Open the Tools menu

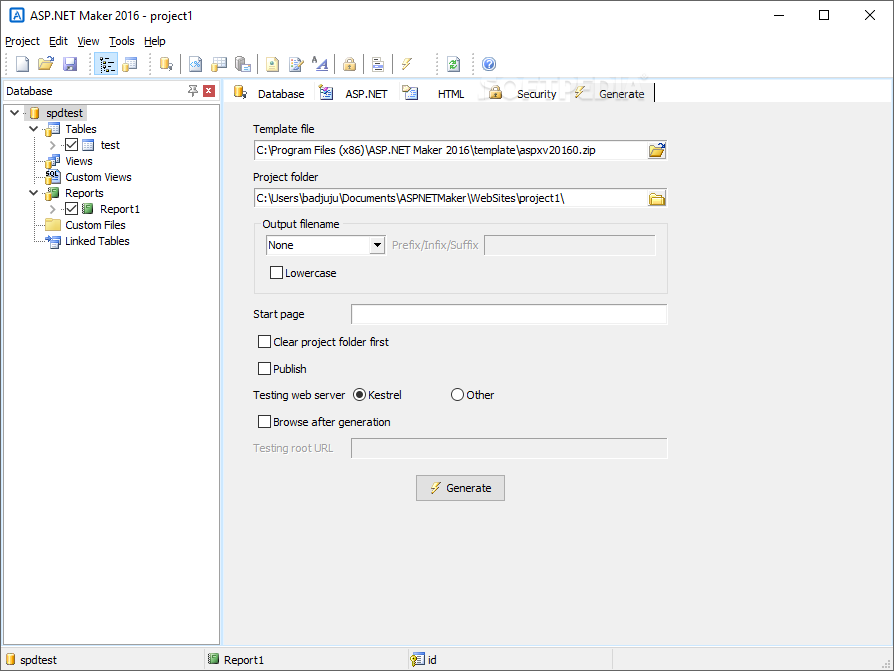pyautogui.click(x=121, y=41)
